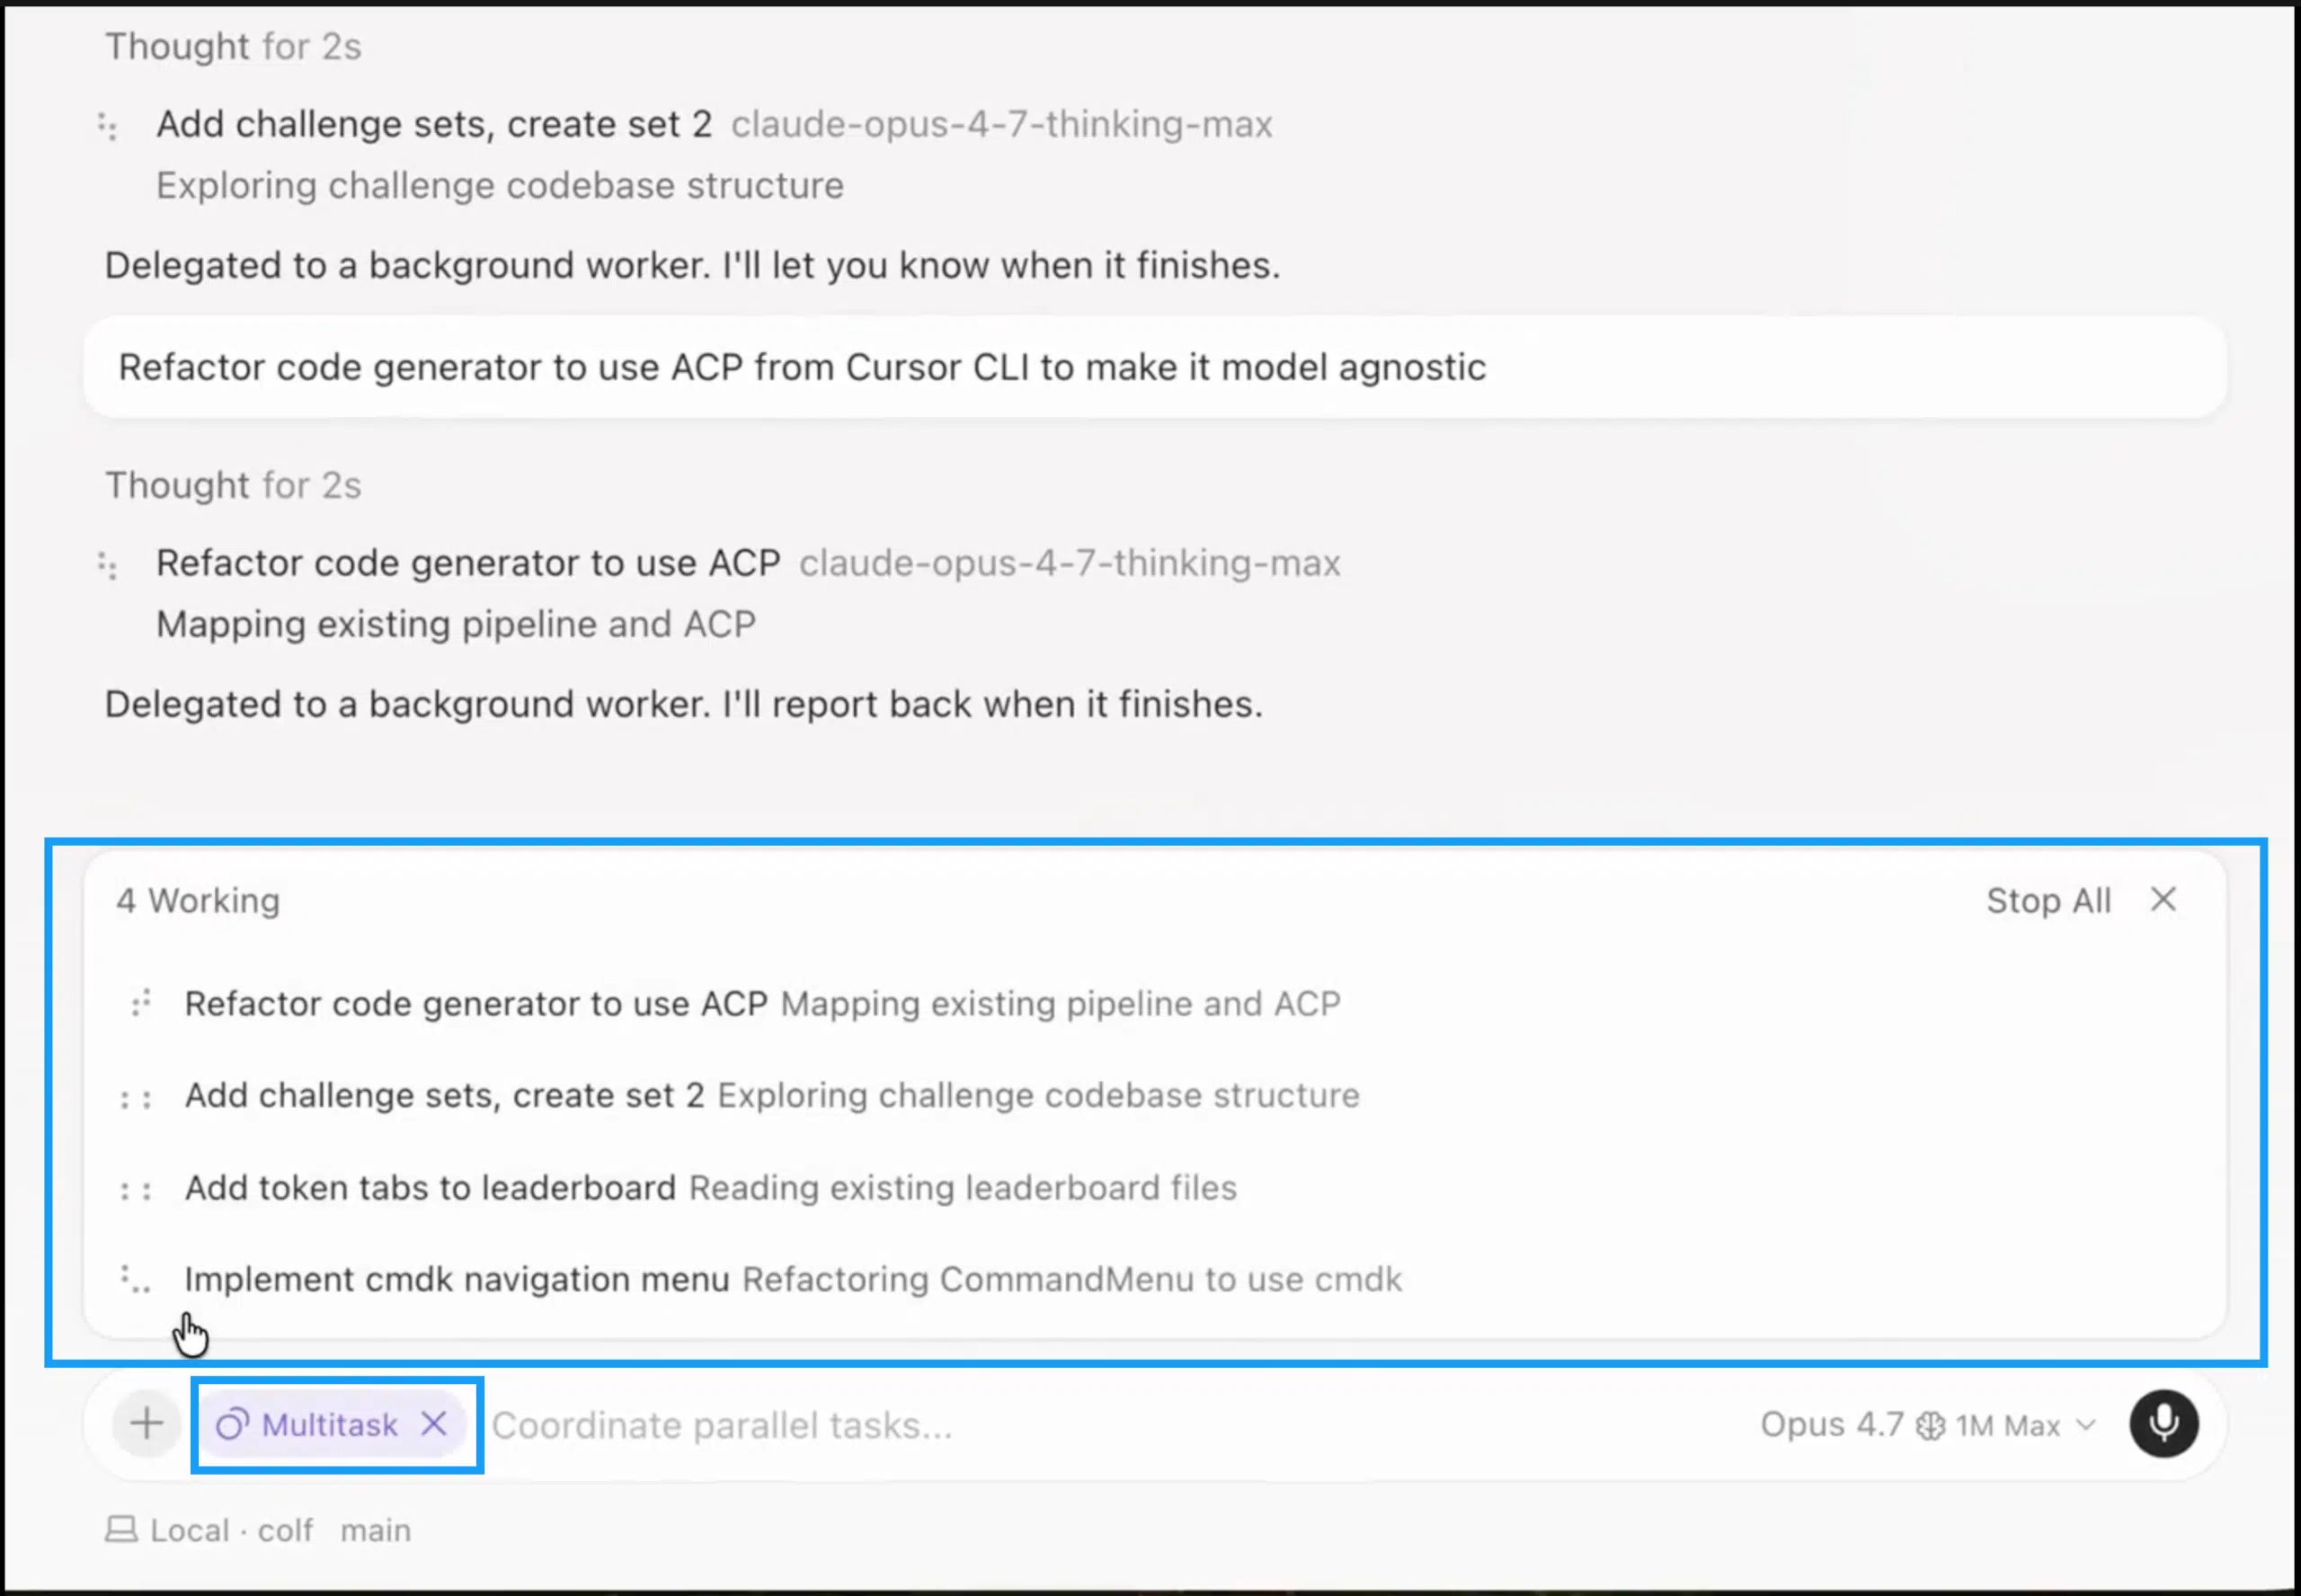Click the spinner icon beside Refactor code generator worker
This screenshot has height=1596, width=2301.
coord(141,1003)
